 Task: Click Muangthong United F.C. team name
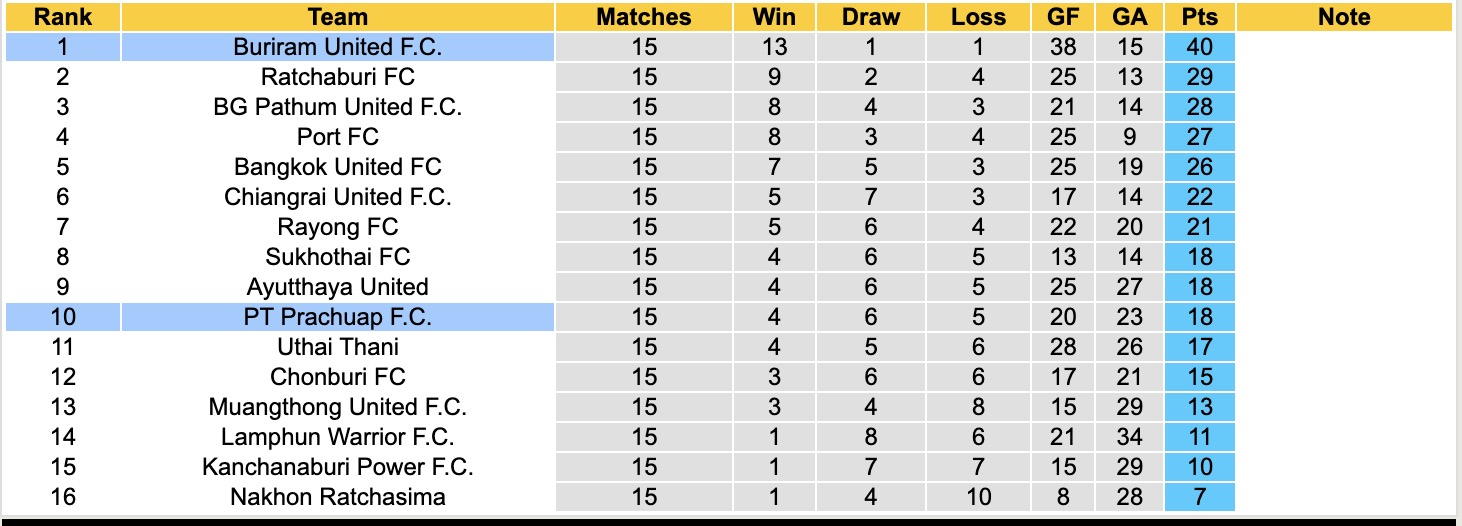point(337,407)
